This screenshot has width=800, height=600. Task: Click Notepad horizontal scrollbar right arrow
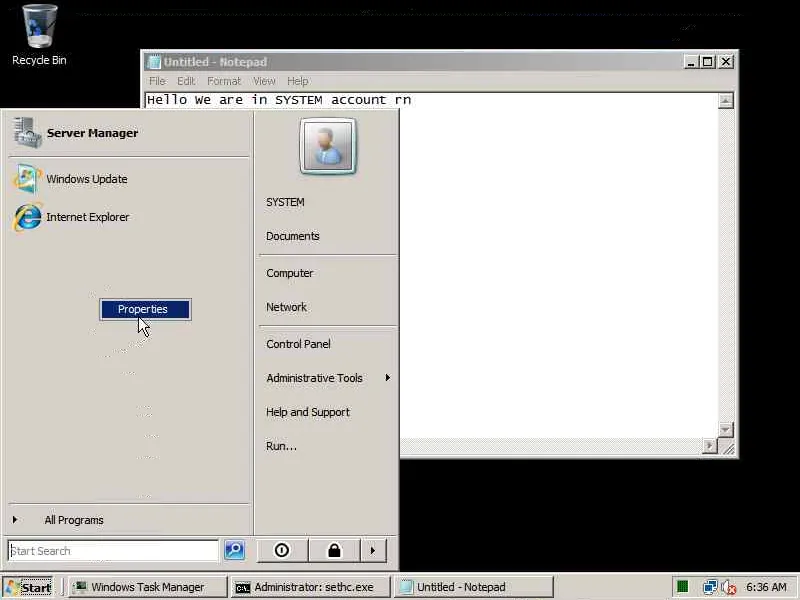pyautogui.click(x=710, y=446)
